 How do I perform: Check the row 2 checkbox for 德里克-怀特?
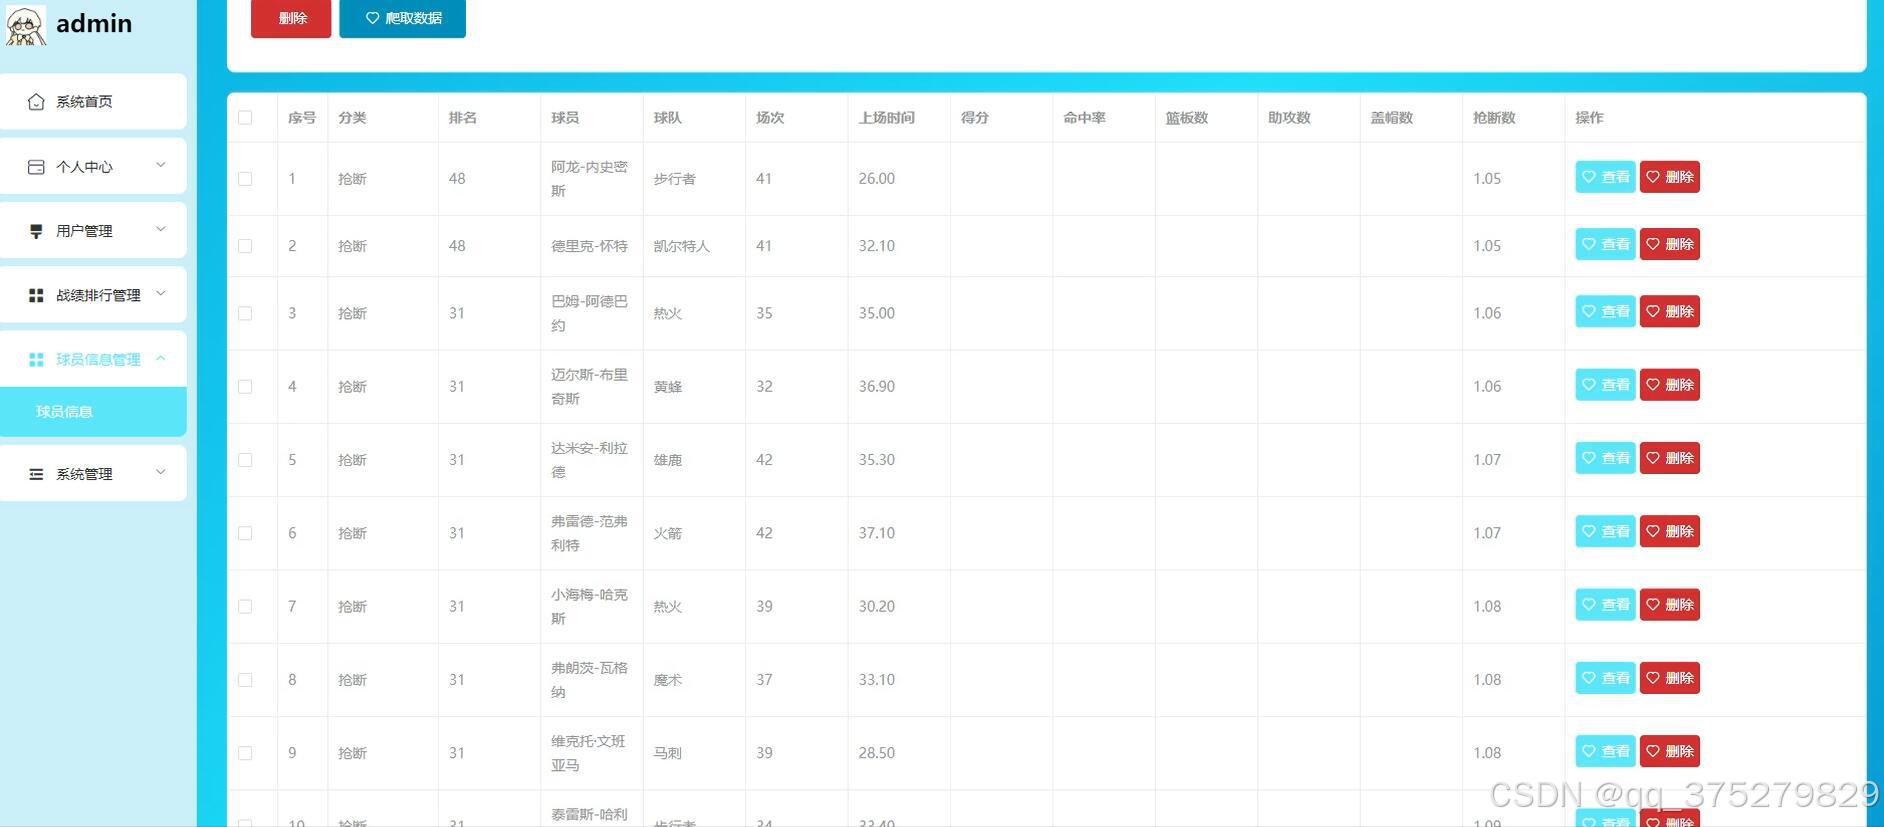245,246
